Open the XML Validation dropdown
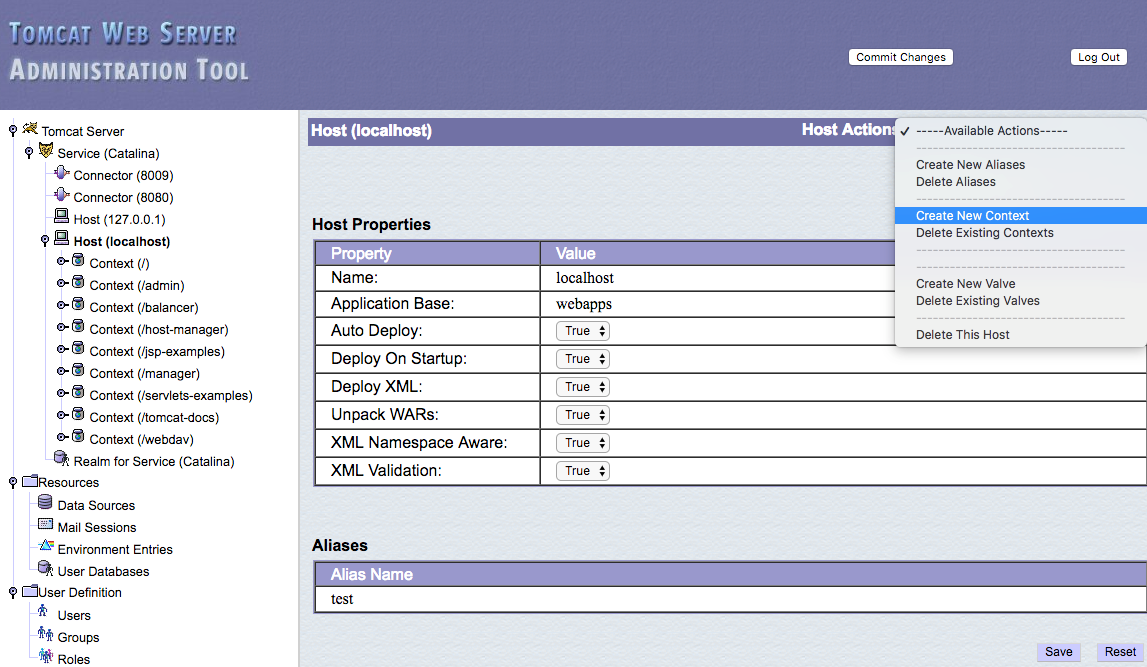The height and width of the screenshot is (667, 1147). 583,471
